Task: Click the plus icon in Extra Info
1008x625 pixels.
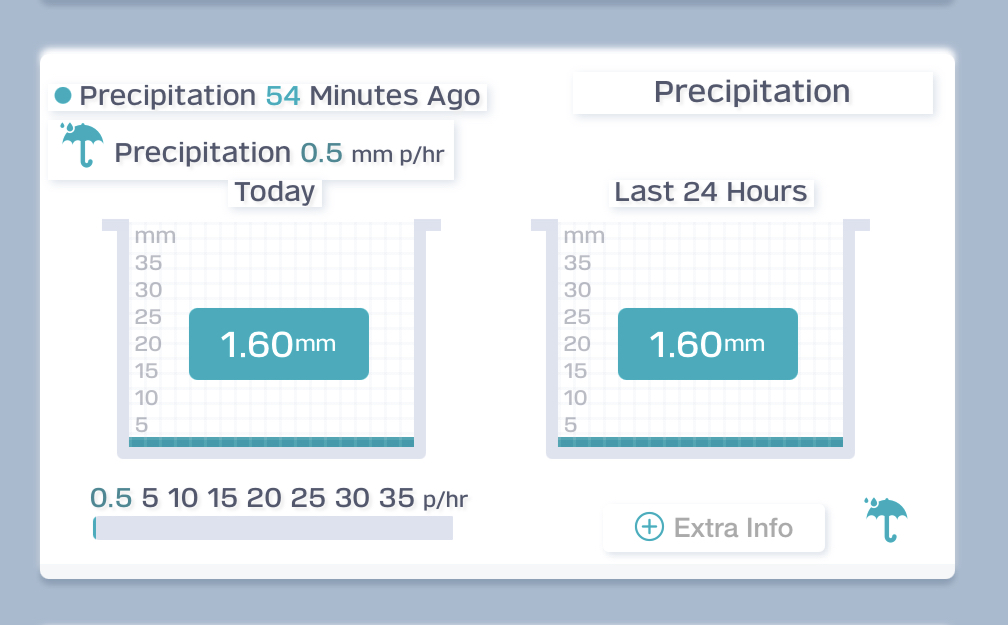Action: pos(650,527)
